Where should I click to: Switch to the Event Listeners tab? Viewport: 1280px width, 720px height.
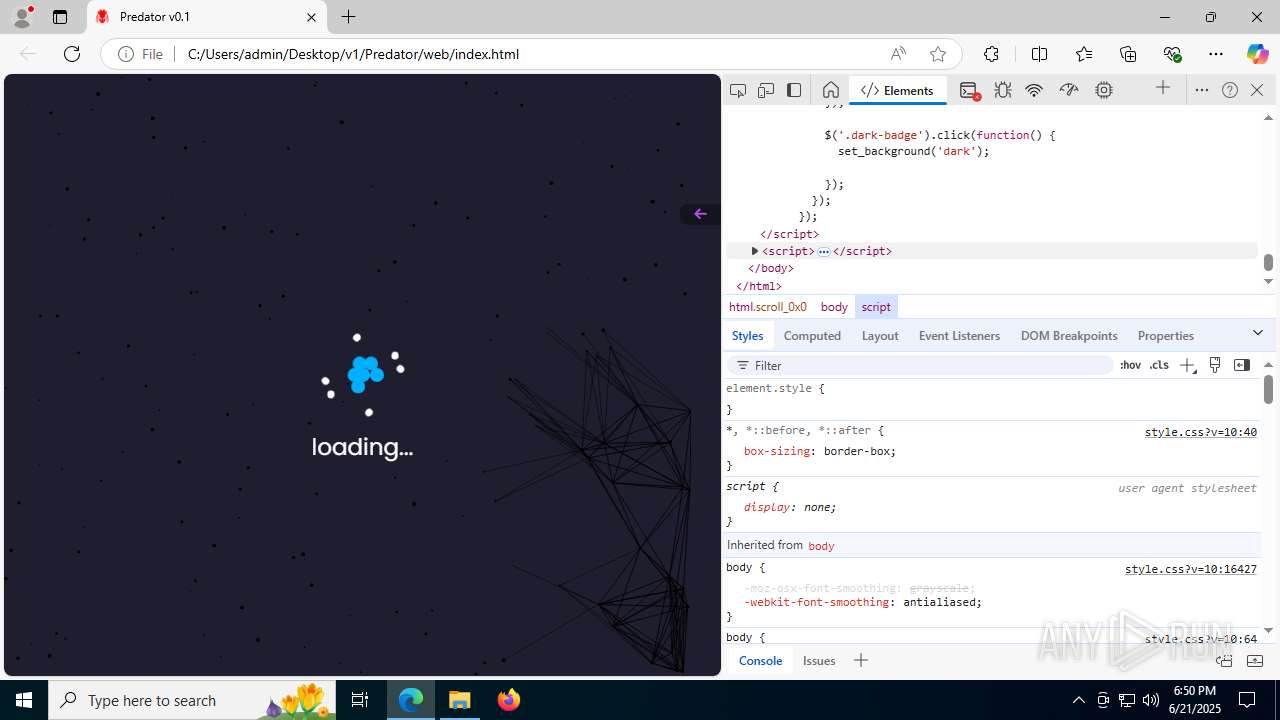(x=959, y=336)
